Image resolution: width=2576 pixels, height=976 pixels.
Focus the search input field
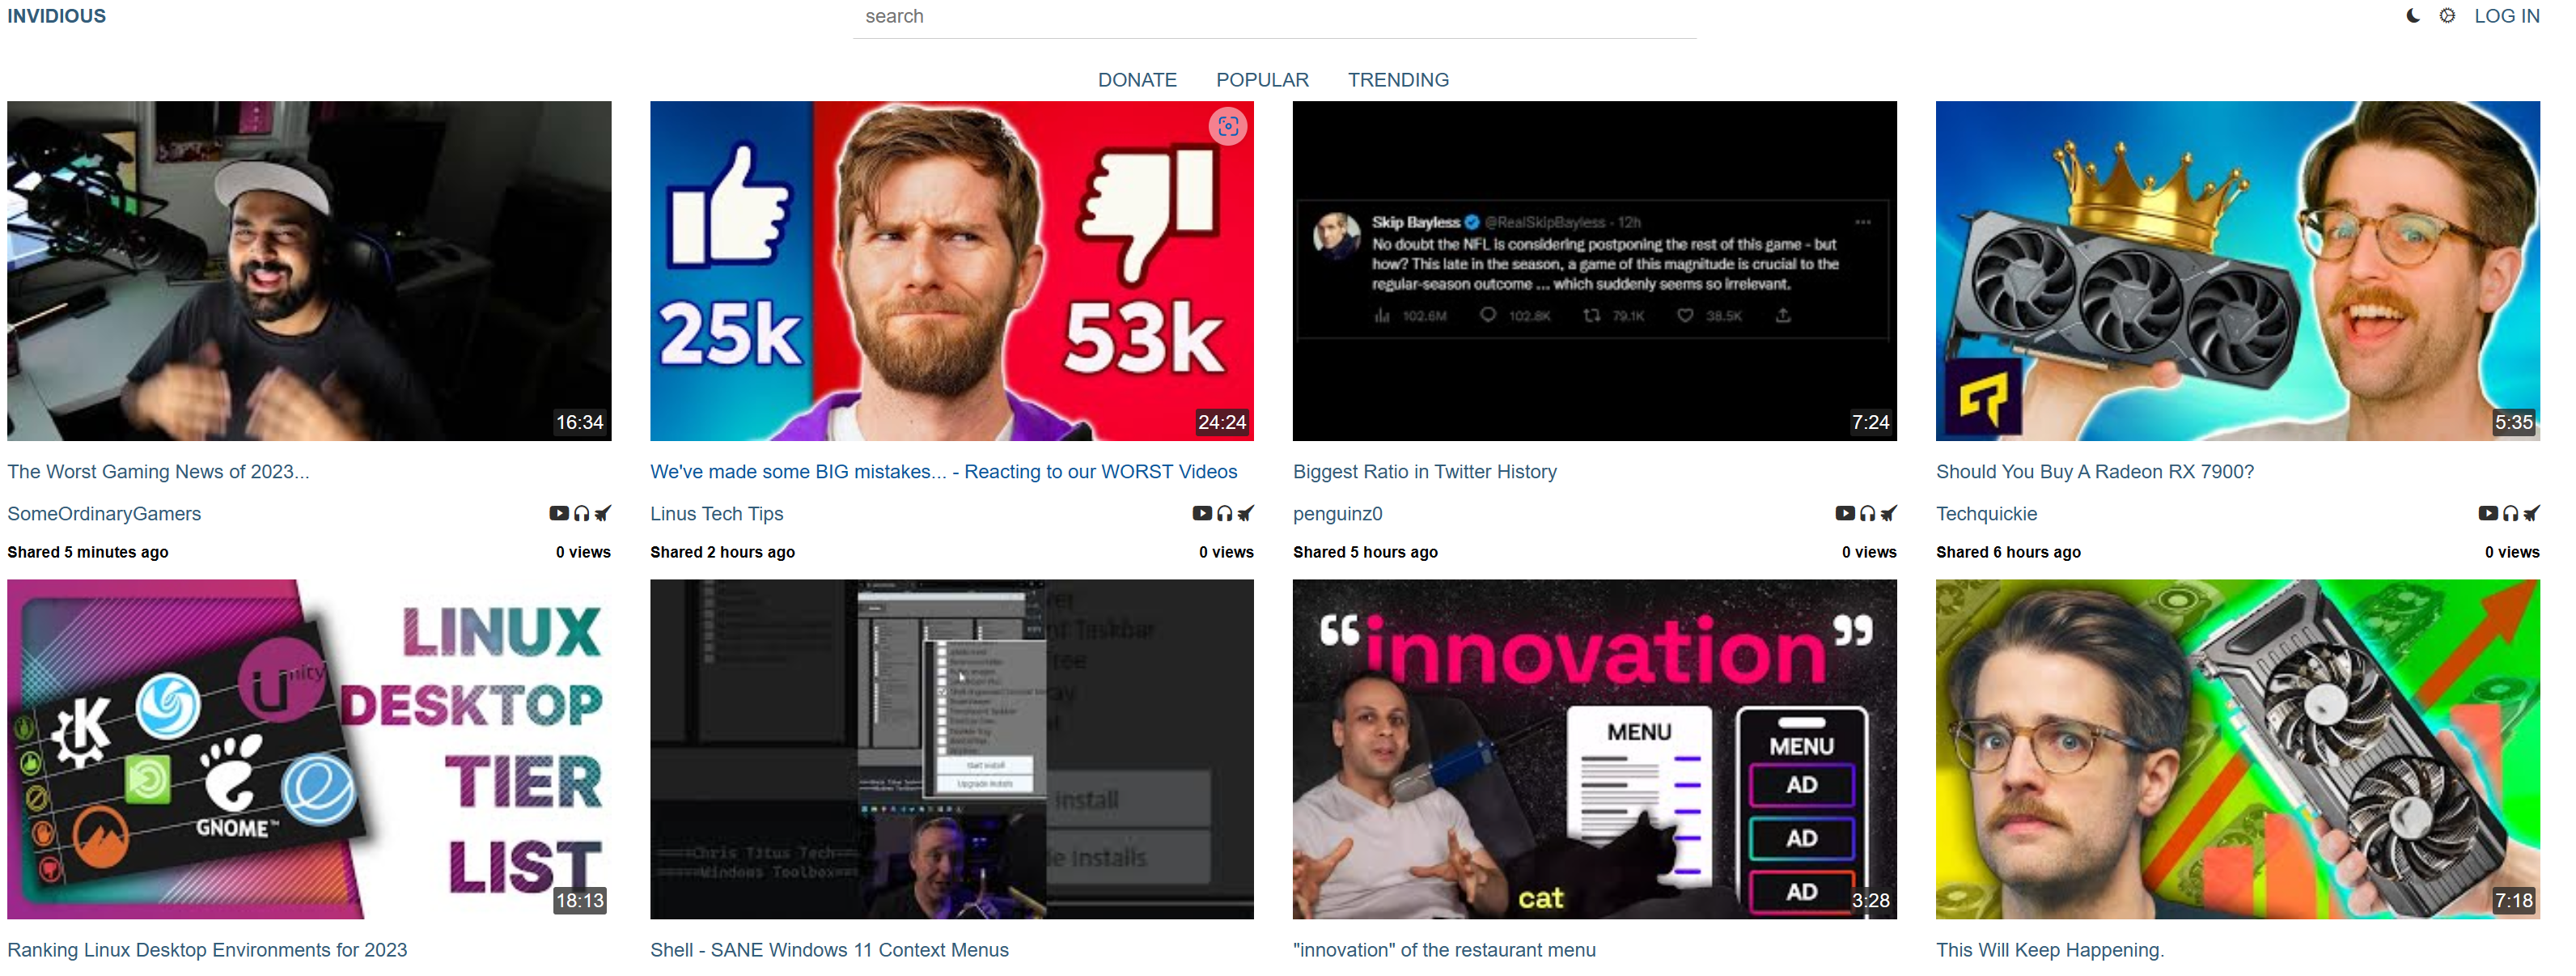[x=1274, y=17]
